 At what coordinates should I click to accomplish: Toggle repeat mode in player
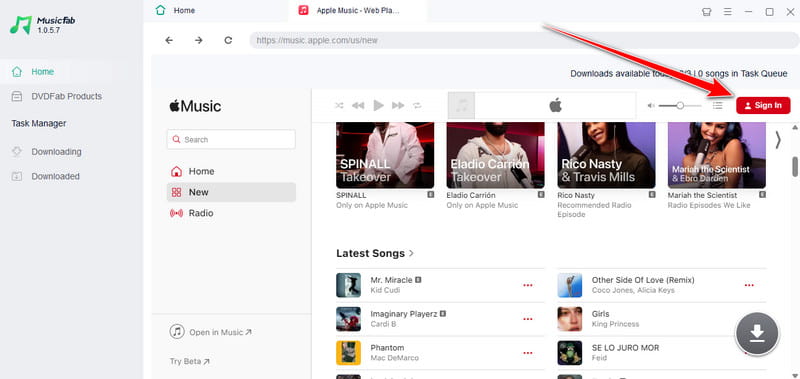pos(417,106)
